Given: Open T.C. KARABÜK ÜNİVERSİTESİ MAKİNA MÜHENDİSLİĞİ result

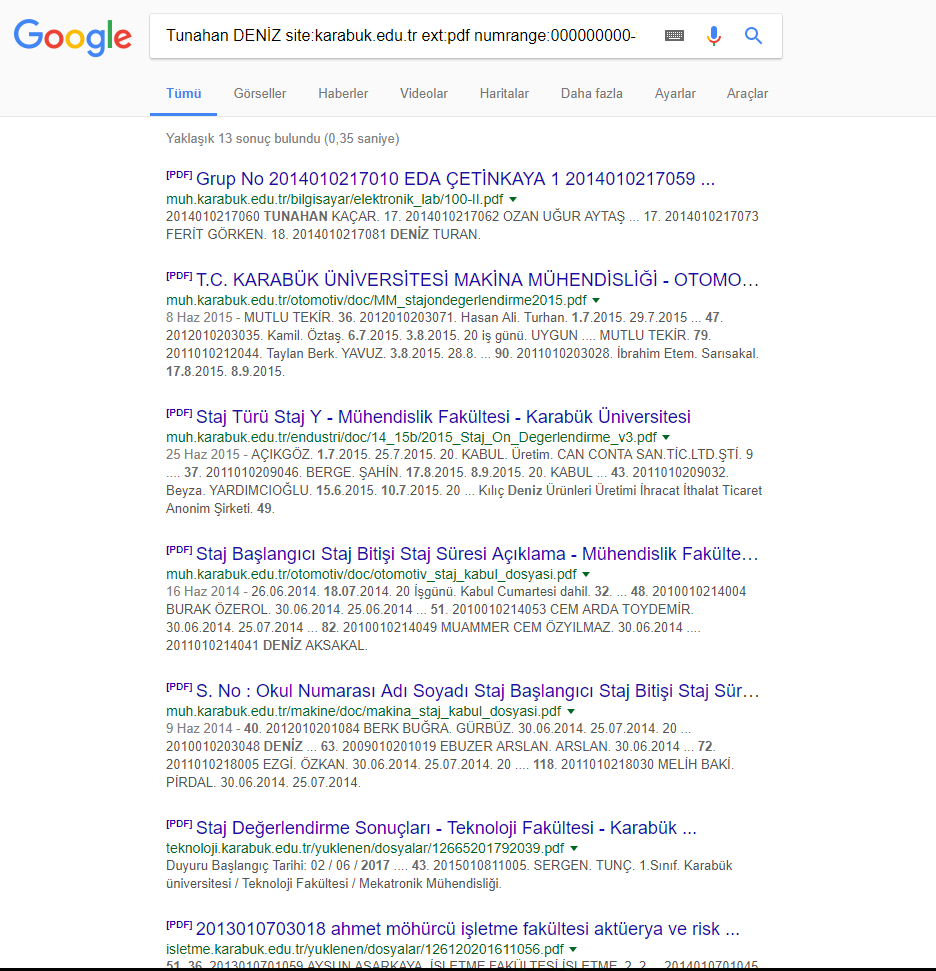Looking at the screenshot, I should click(x=478, y=280).
